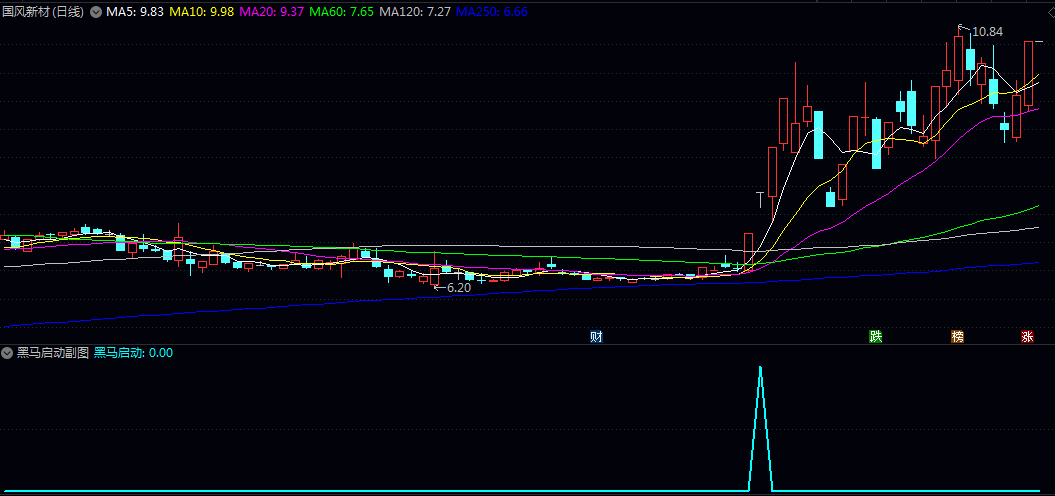Click the orange 榜 event marker icon
This screenshot has width=1055, height=496.
[958, 337]
